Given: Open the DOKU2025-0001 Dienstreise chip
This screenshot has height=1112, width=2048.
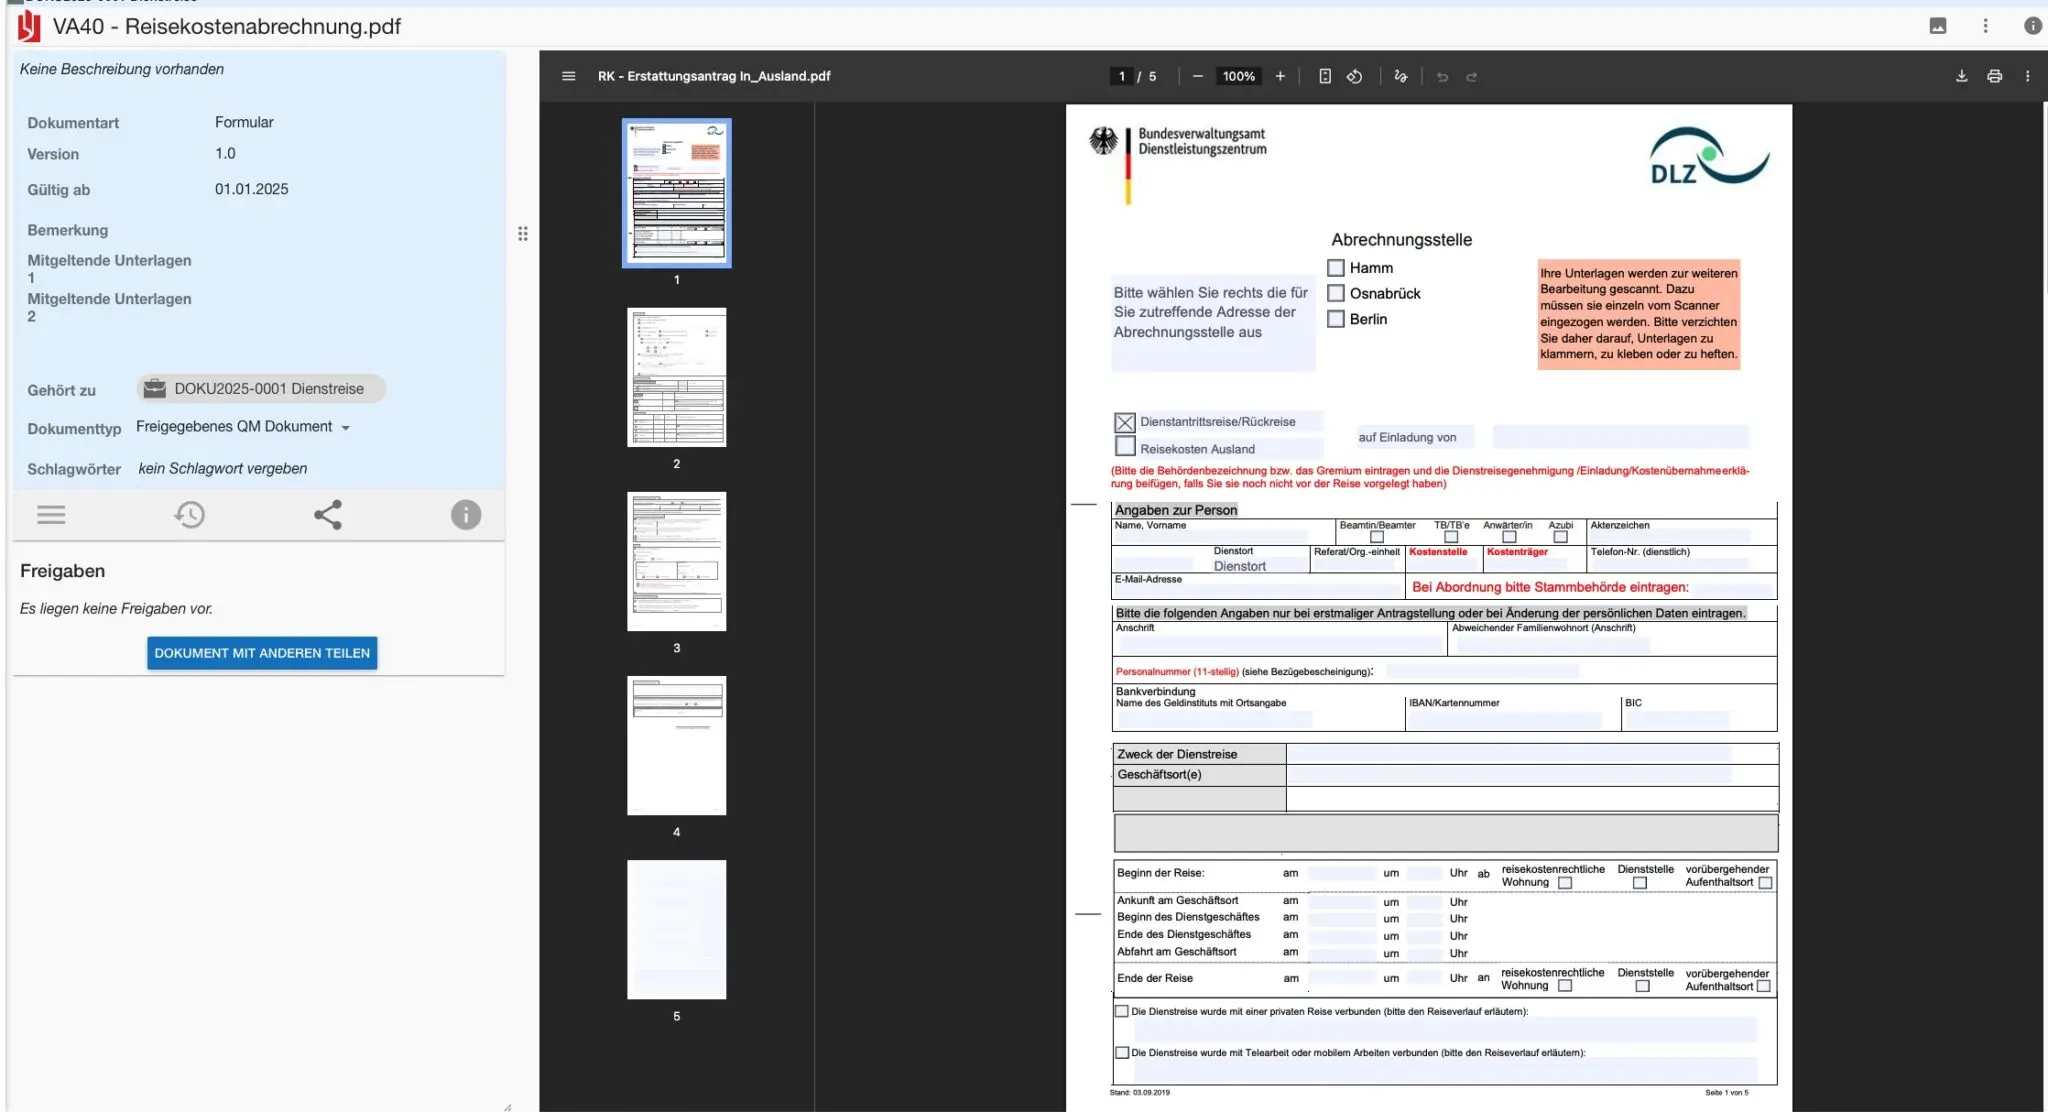Looking at the screenshot, I should coord(261,389).
